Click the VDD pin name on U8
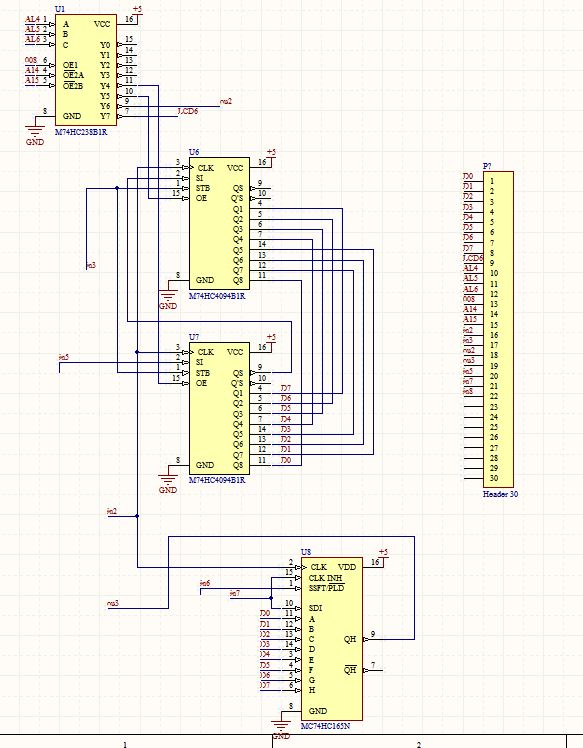Image resolution: width=583 pixels, height=748 pixels. (x=347, y=567)
